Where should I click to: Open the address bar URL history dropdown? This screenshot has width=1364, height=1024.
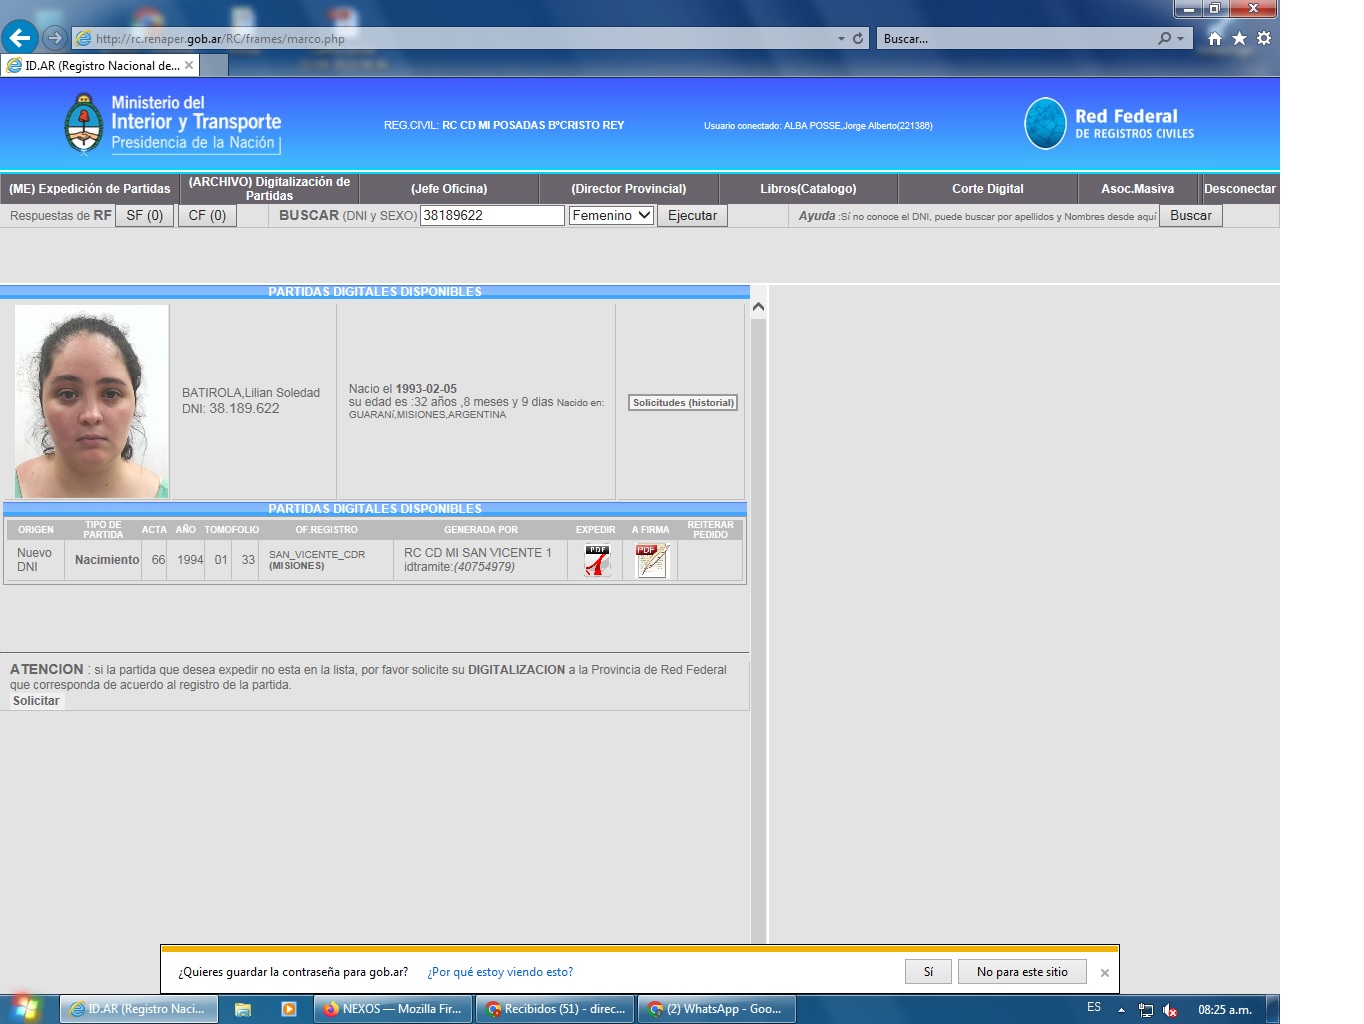point(841,38)
